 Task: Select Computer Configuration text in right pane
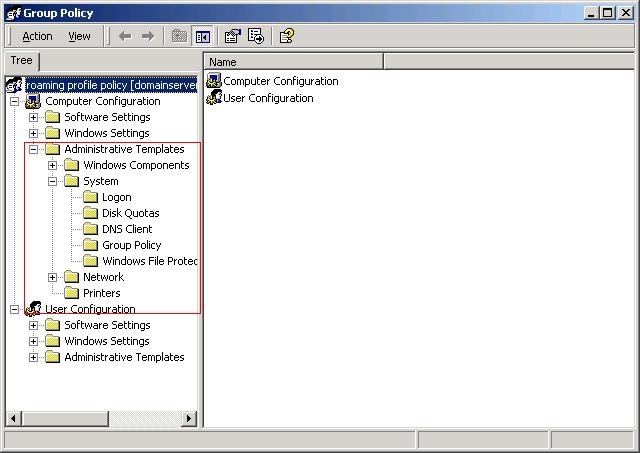click(x=281, y=81)
